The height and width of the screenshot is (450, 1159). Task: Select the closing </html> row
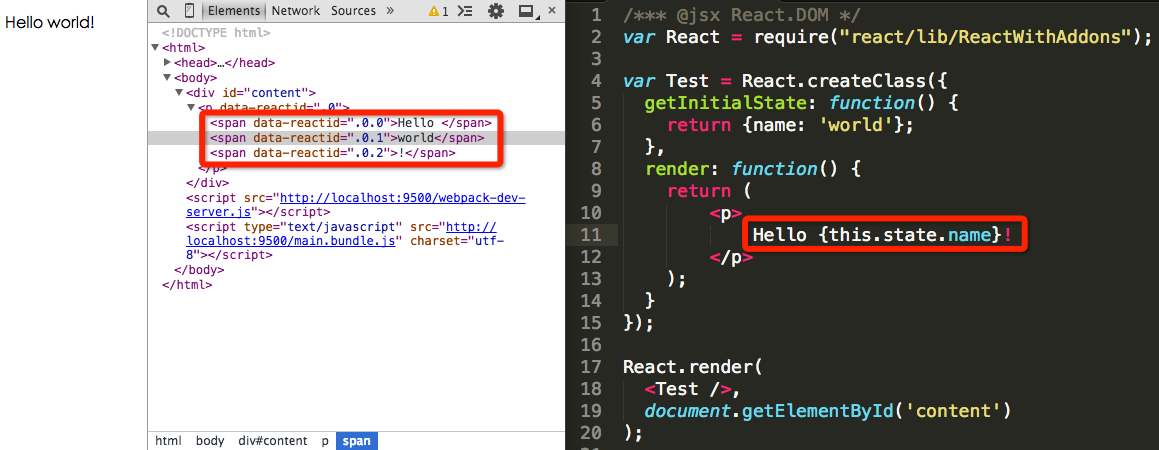(x=187, y=285)
